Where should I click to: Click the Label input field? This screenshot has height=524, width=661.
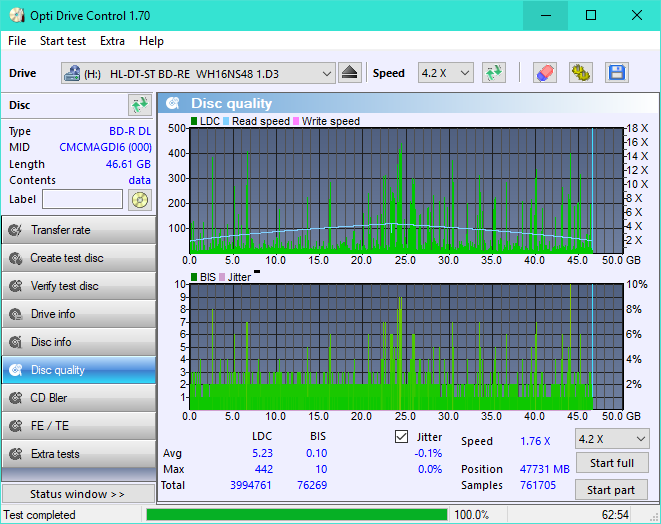click(x=82, y=199)
